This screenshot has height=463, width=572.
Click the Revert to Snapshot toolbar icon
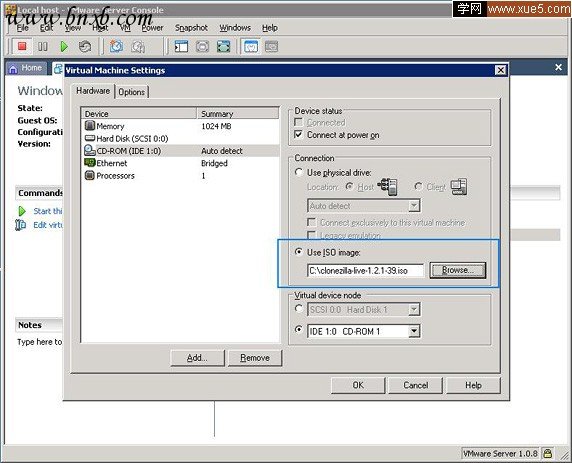[x=138, y=46]
